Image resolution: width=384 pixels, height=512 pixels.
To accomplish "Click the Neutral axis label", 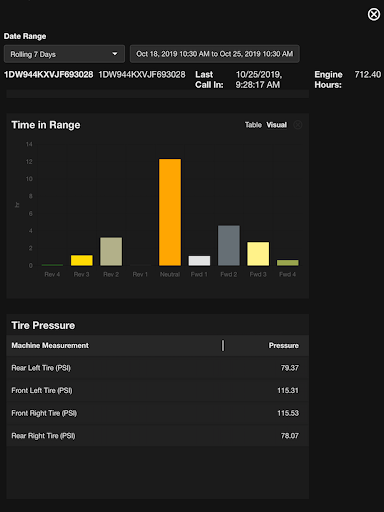I will [170, 275].
